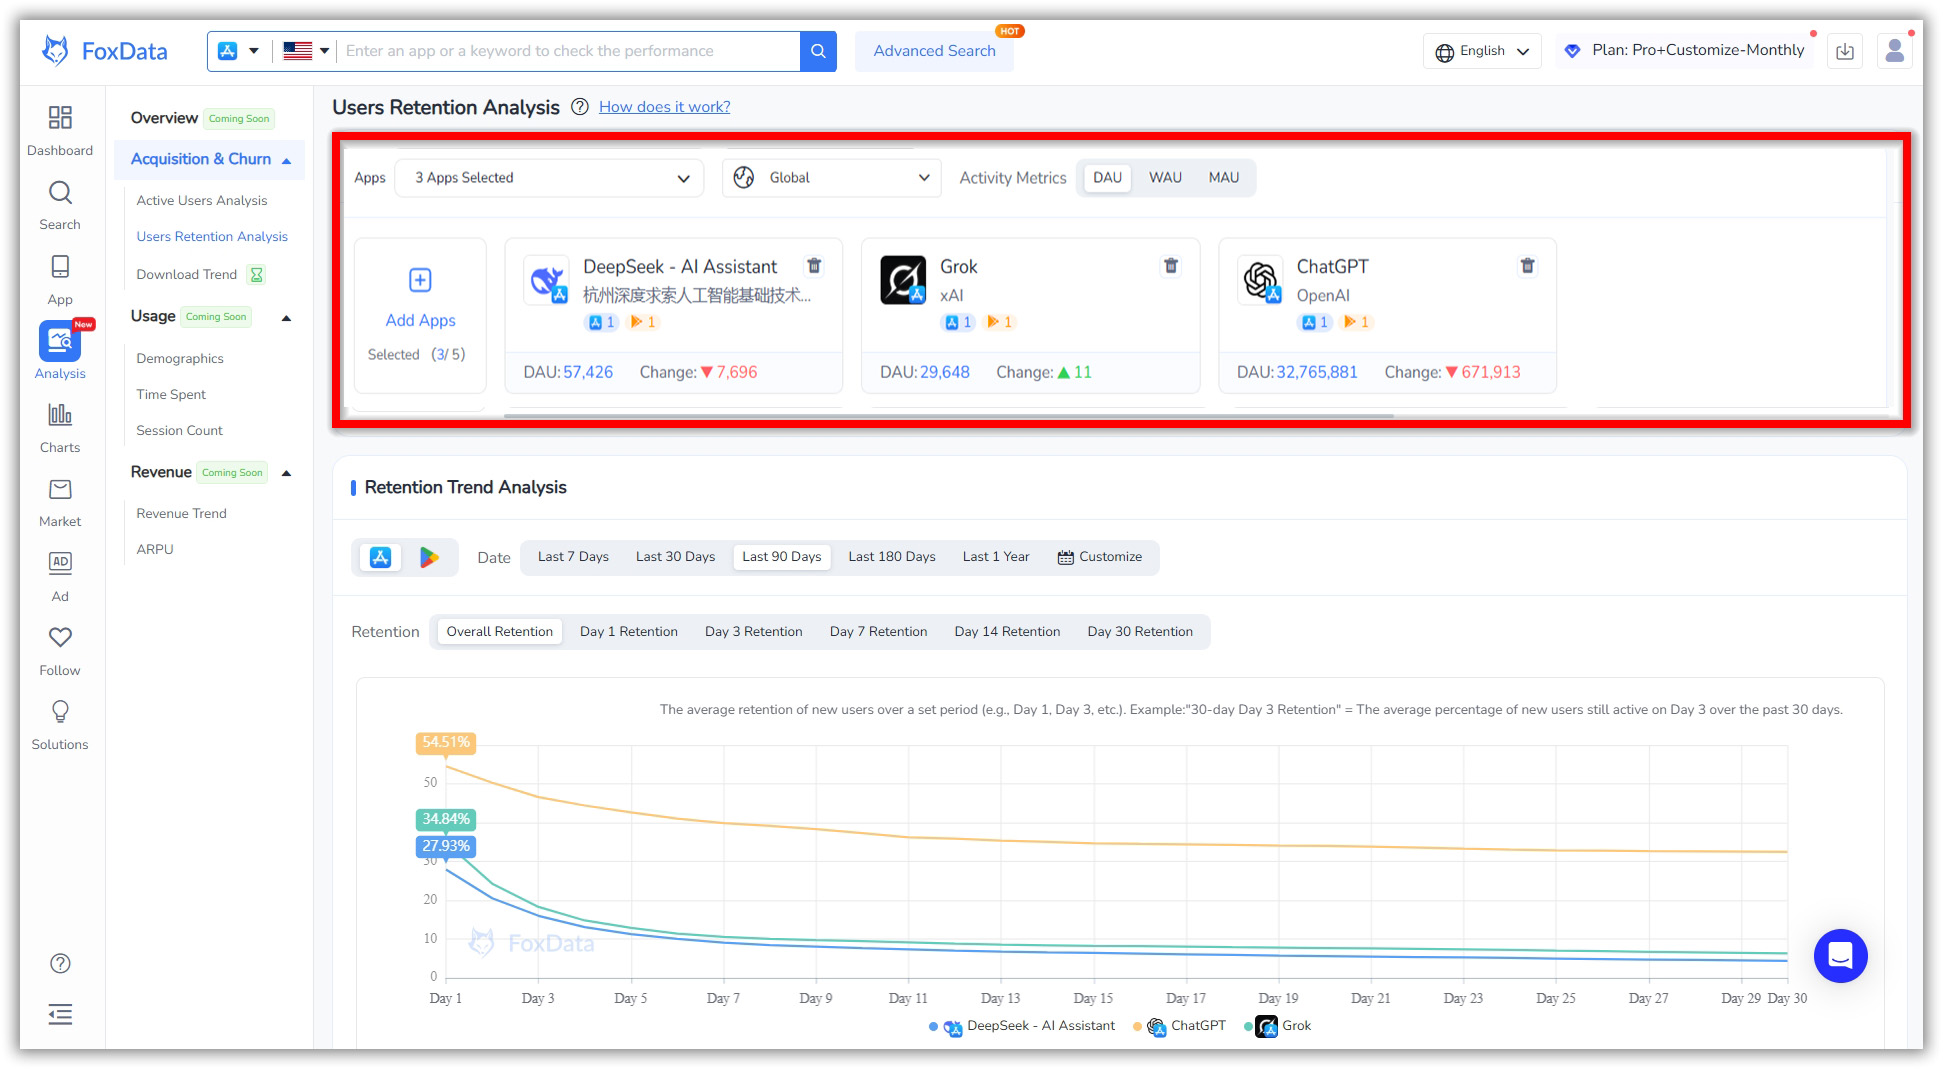
Task: Open Download Trend menu item
Action: pos(187,275)
